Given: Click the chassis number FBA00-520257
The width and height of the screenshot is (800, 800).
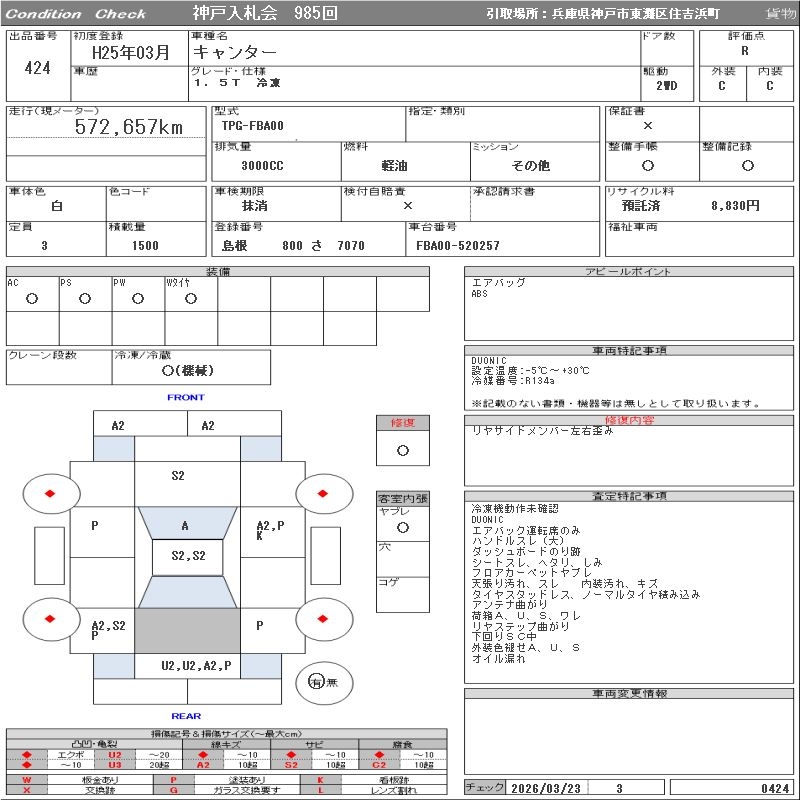Looking at the screenshot, I should (458, 245).
